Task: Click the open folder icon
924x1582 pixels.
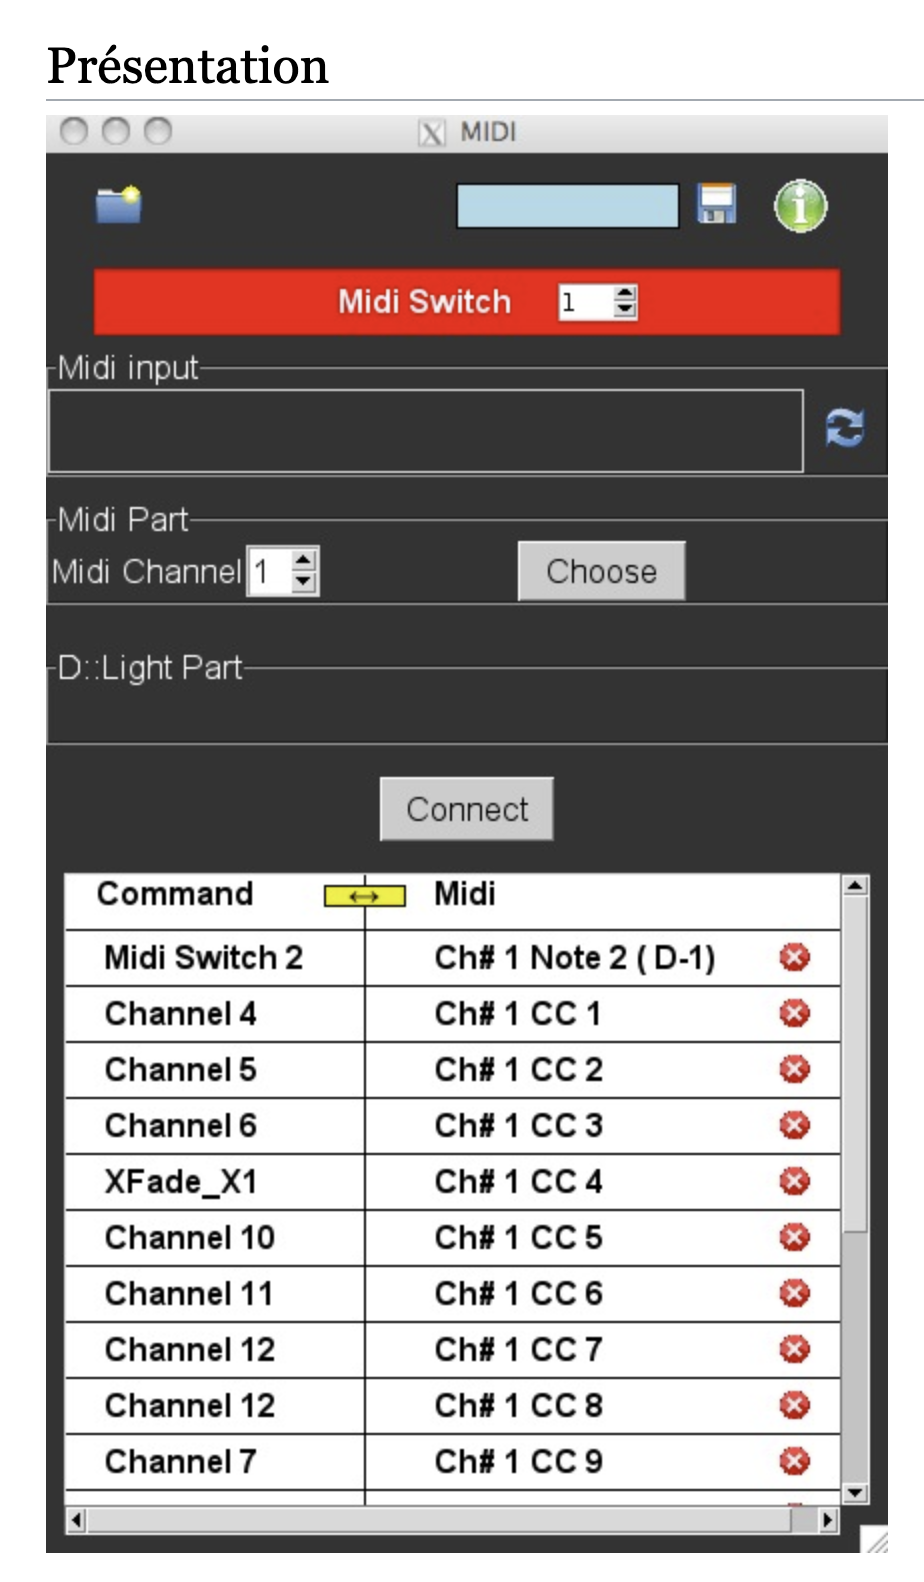Action: [118, 206]
